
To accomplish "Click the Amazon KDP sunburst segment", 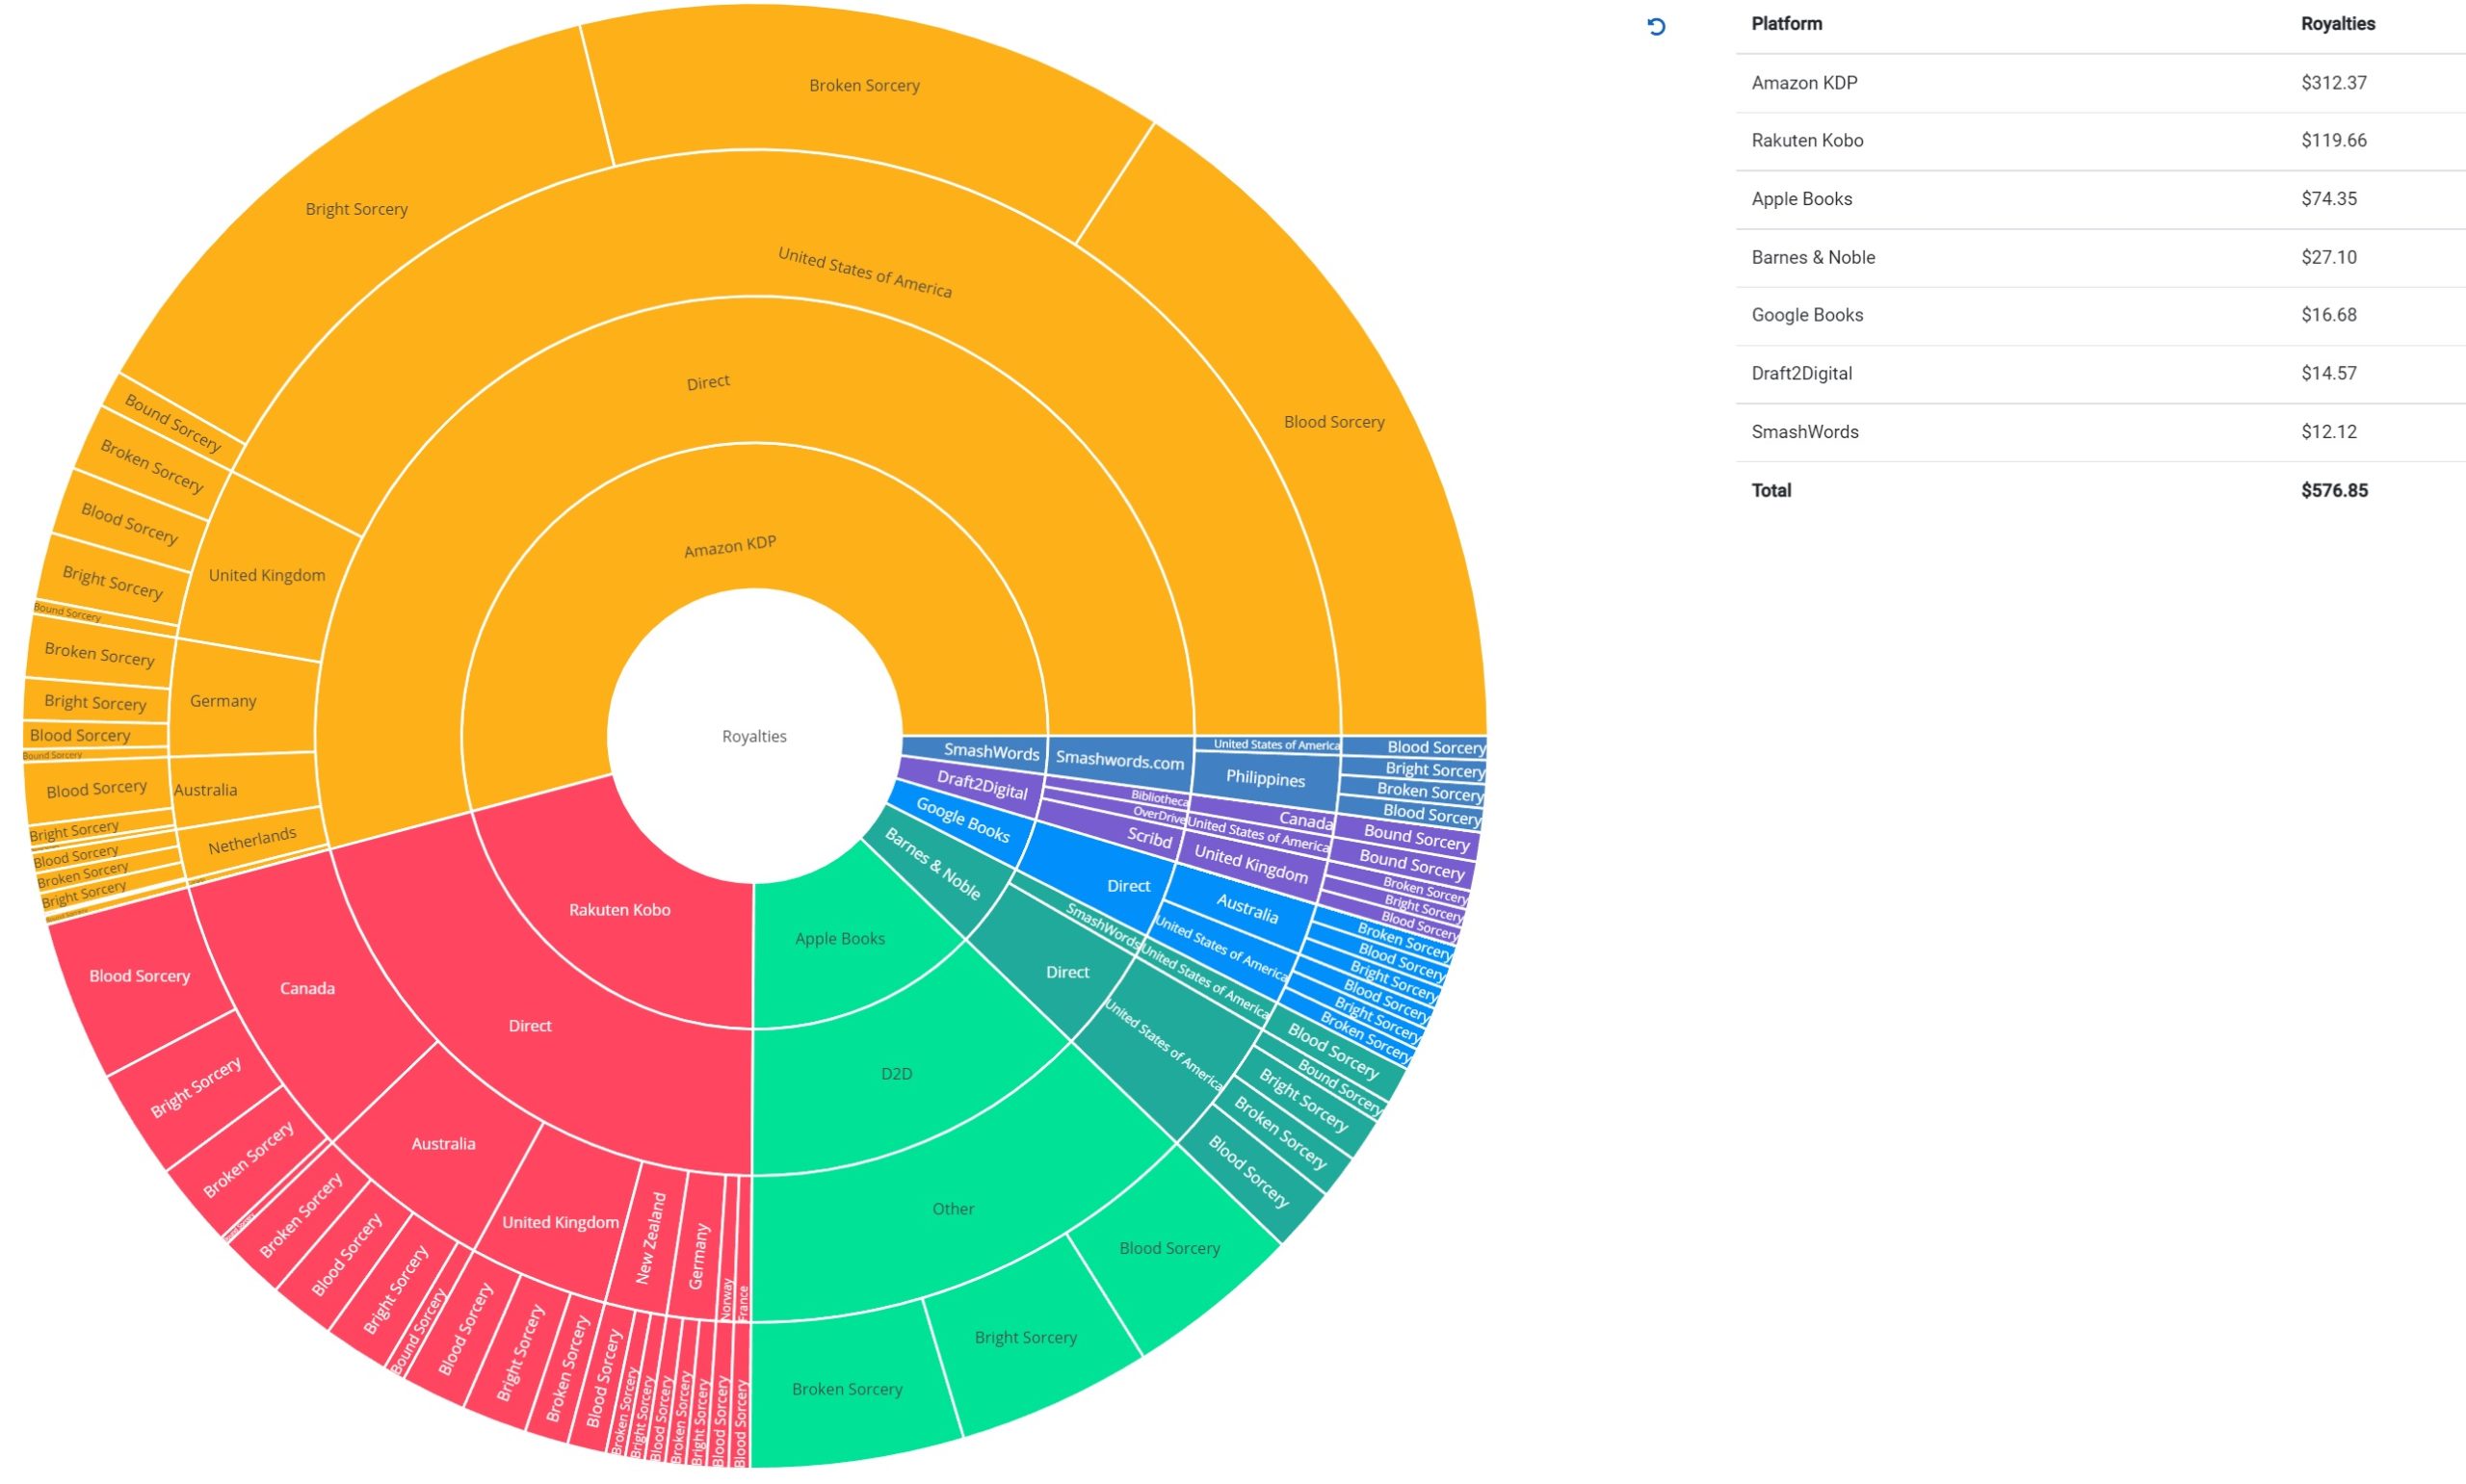I will pyautogui.click(x=730, y=546).
